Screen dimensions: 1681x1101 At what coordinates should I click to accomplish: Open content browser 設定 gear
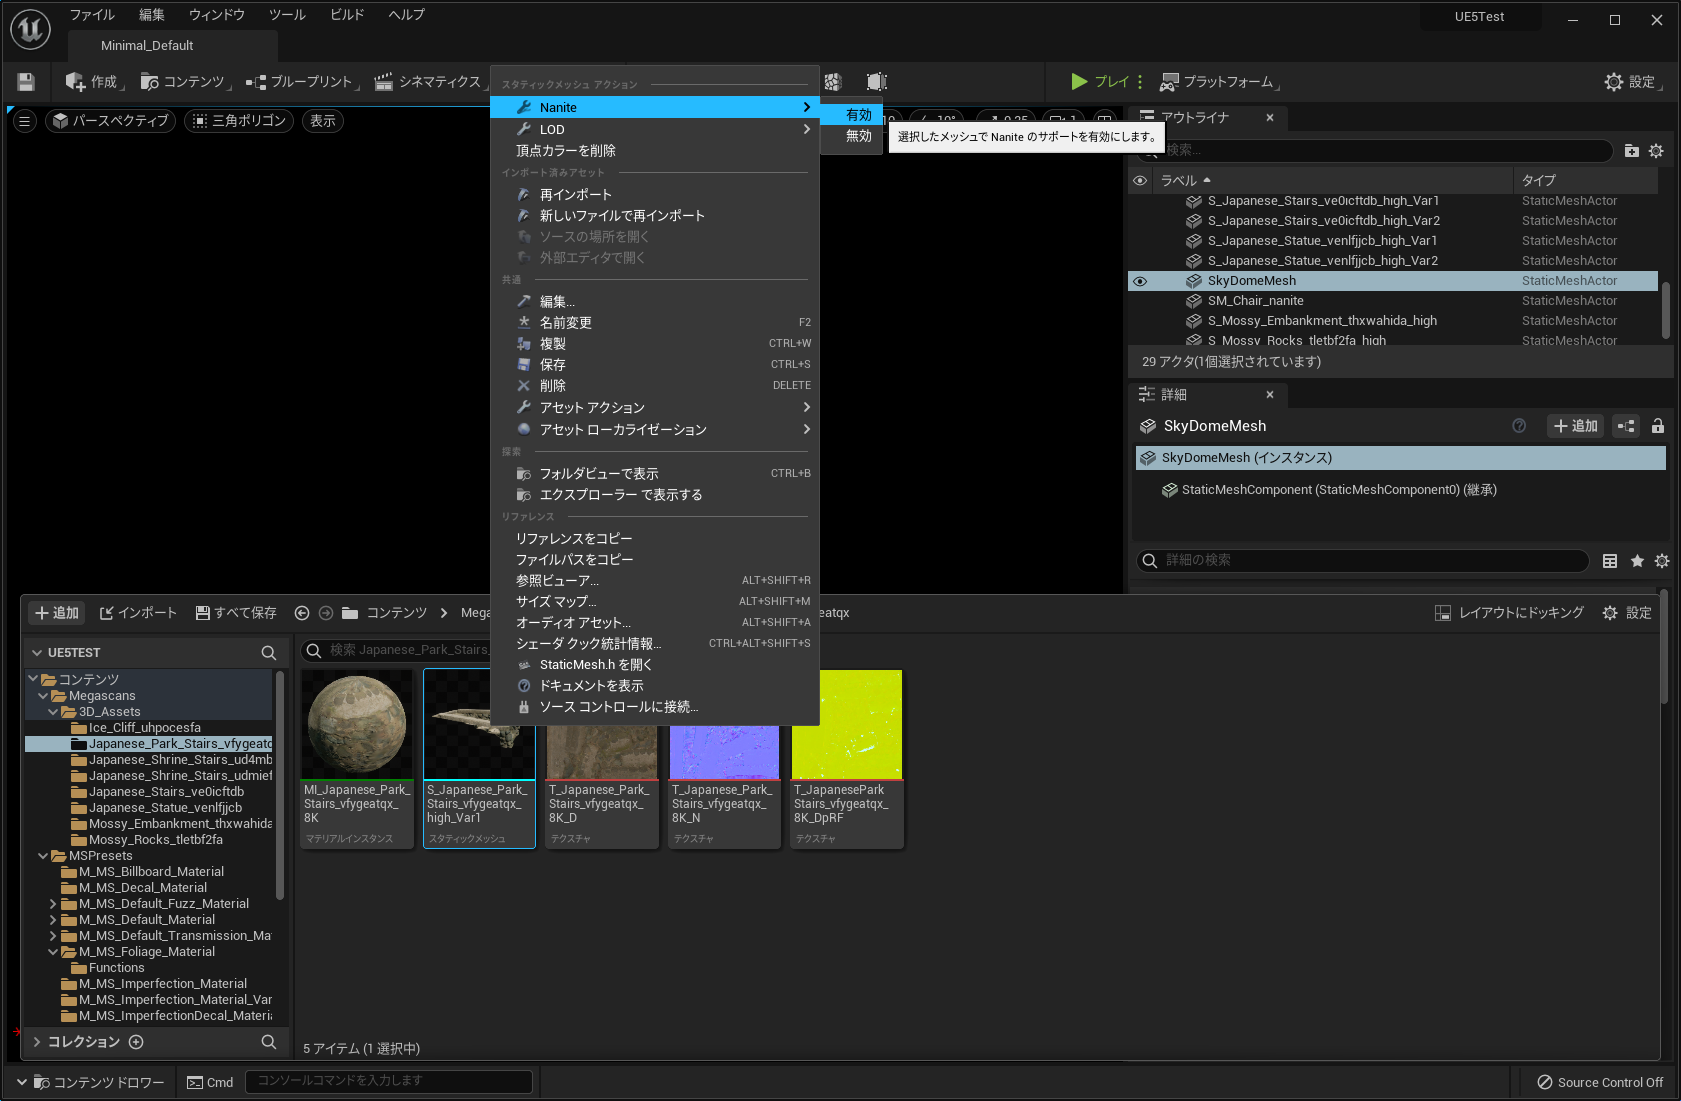[1627, 613]
